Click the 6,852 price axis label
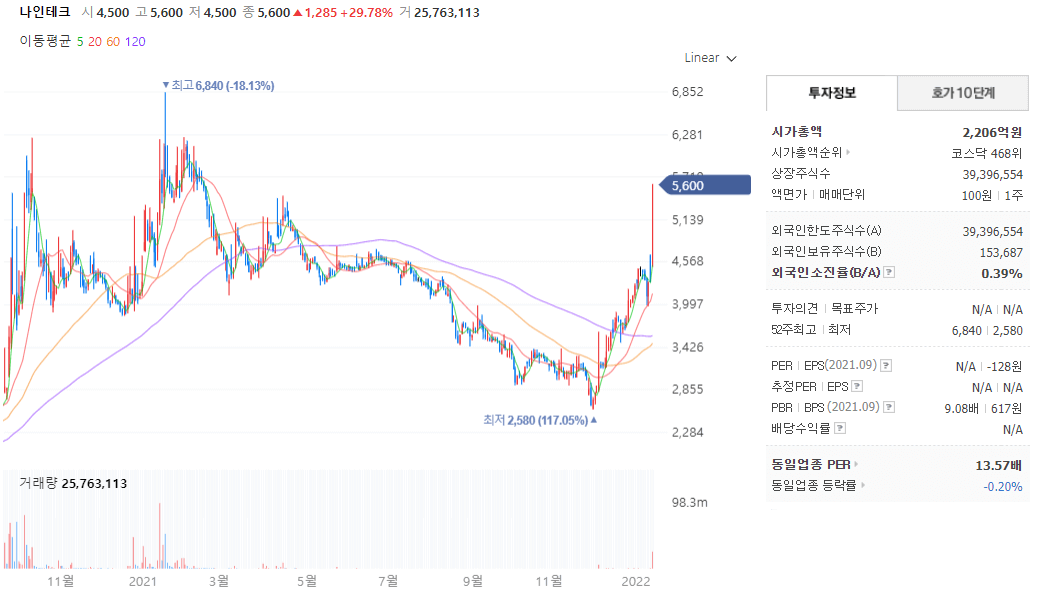1038x596 pixels. (687, 92)
